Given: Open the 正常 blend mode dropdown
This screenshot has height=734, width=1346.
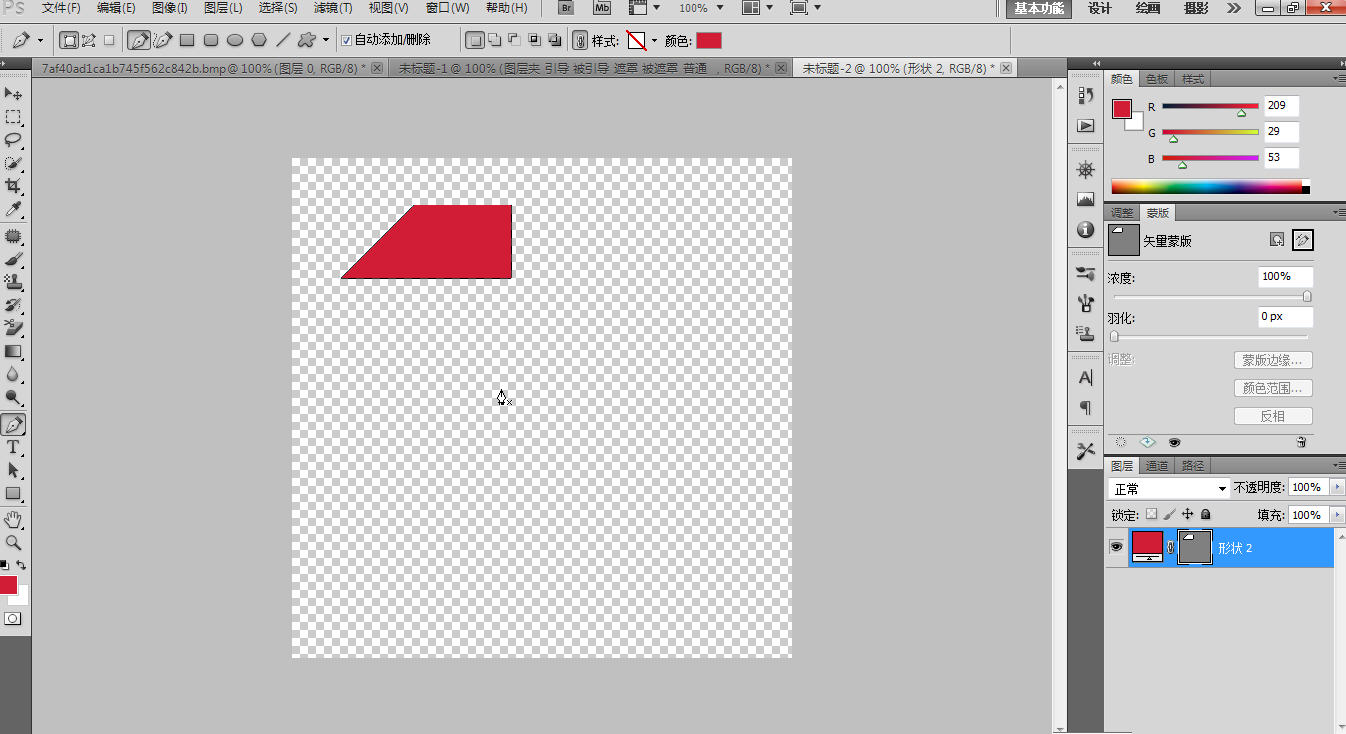Looking at the screenshot, I should pos(1169,489).
